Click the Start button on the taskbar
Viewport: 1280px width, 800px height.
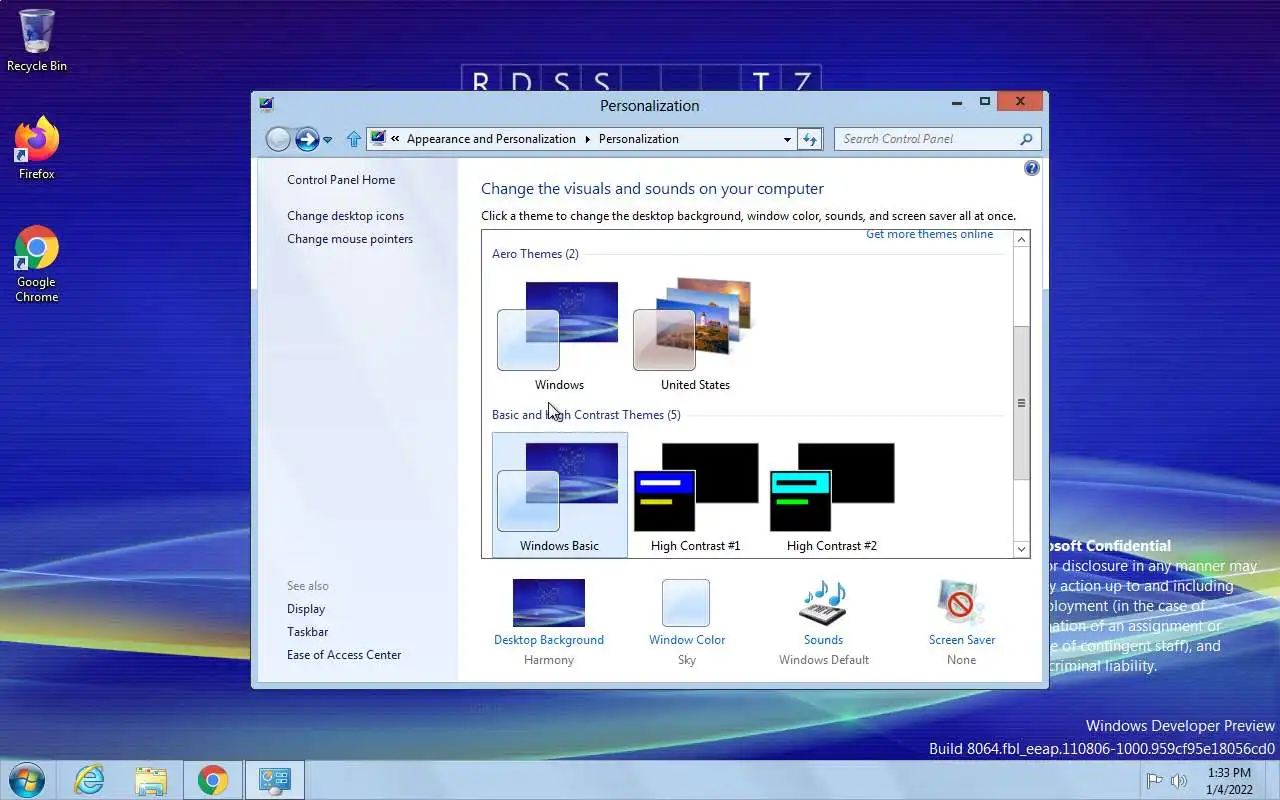[26, 780]
